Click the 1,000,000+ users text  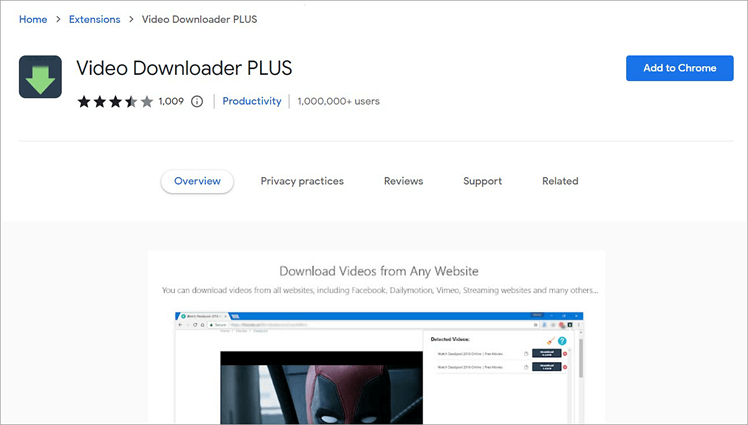click(x=339, y=101)
